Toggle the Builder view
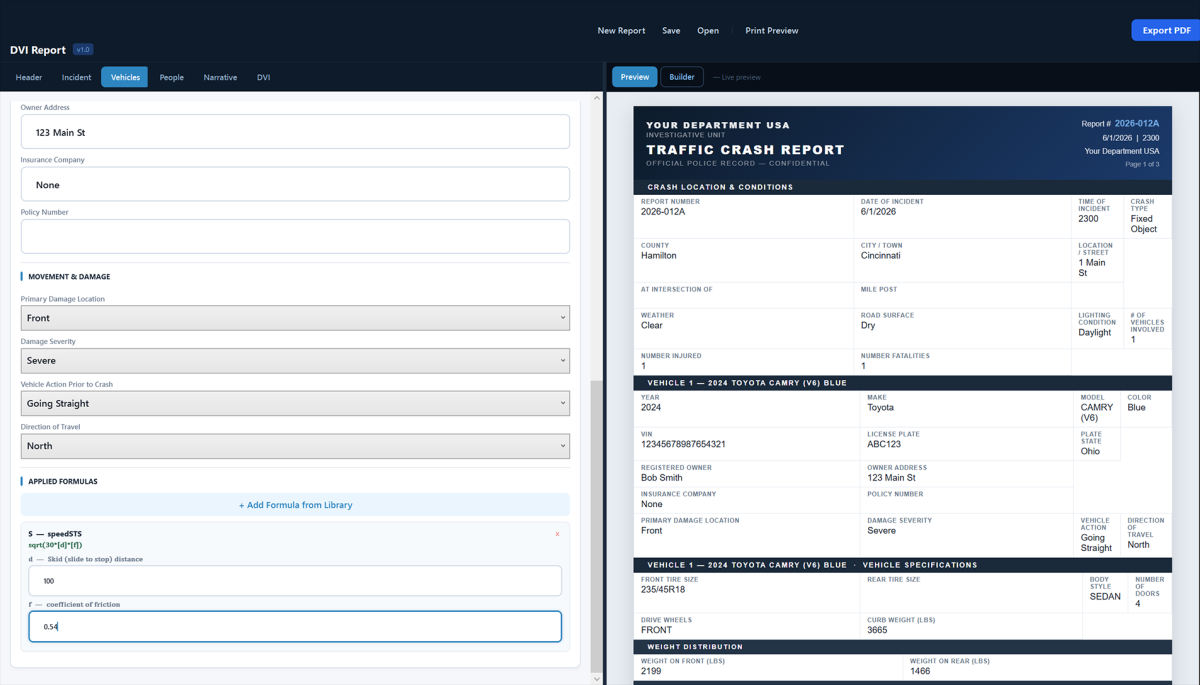 click(x=682, y=77)
